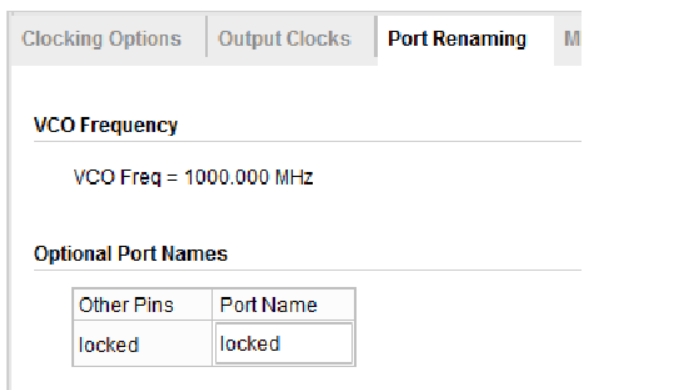
Task: Click the Optional Port Names section heading
Action: tap(130, 254)
